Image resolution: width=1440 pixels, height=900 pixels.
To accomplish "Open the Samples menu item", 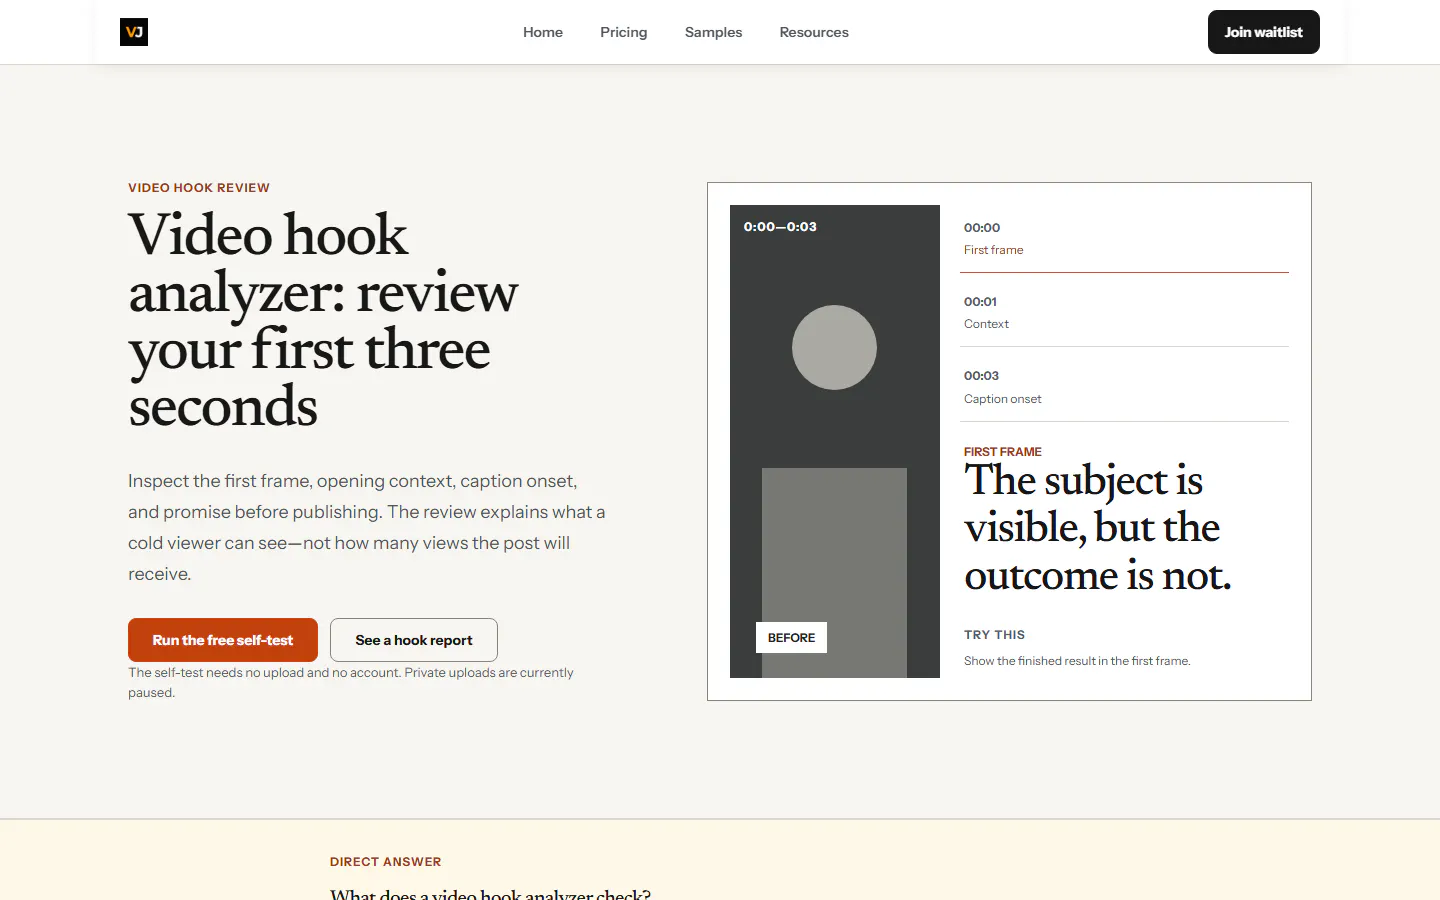I will click(713, 32).
